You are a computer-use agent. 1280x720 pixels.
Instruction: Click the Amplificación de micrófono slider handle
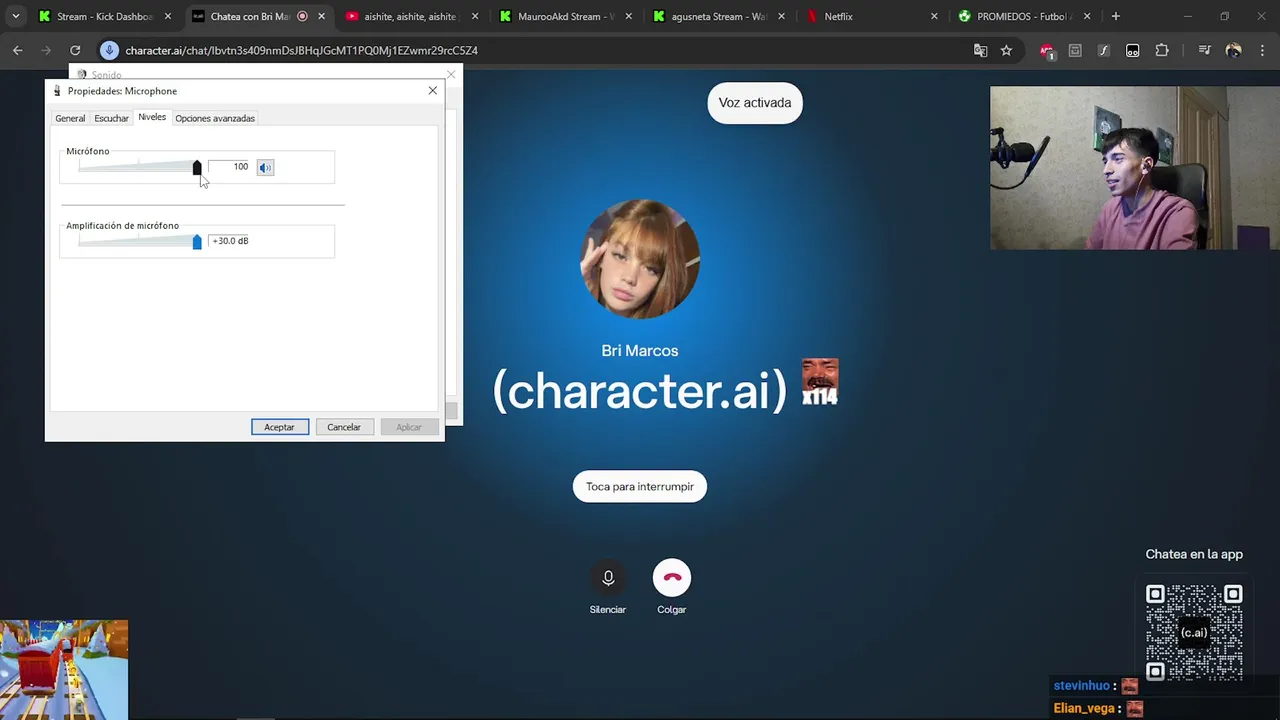[x=197, y=241]
